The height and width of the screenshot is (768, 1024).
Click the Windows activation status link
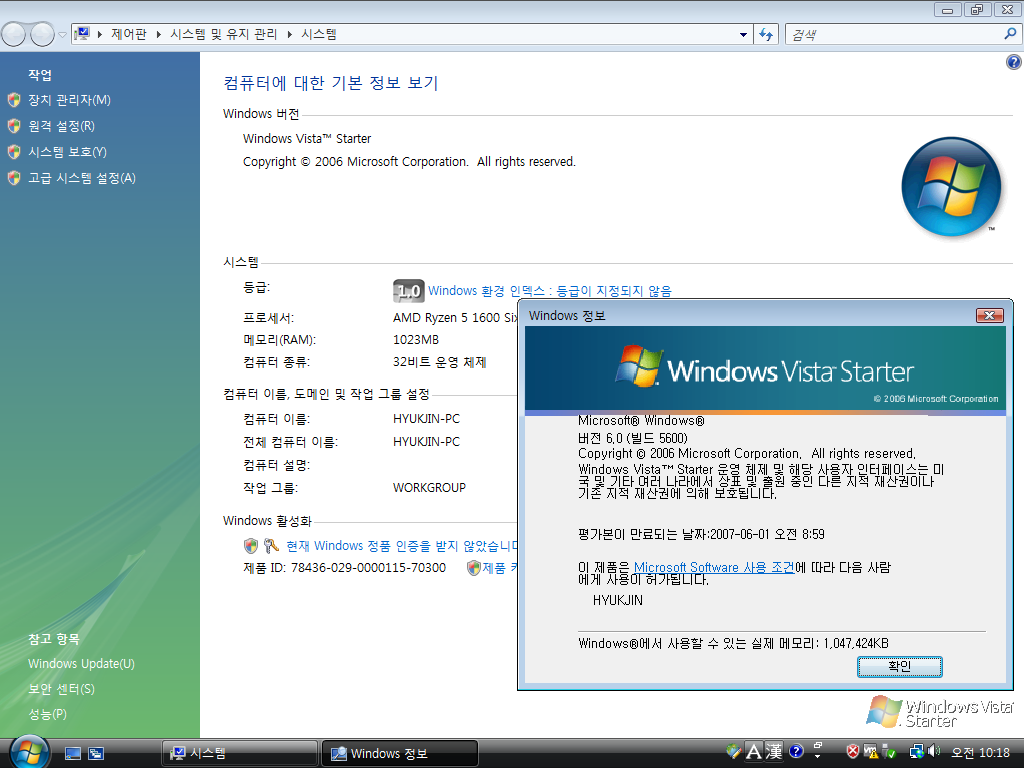pyautogui.click(x=401, y=546)
